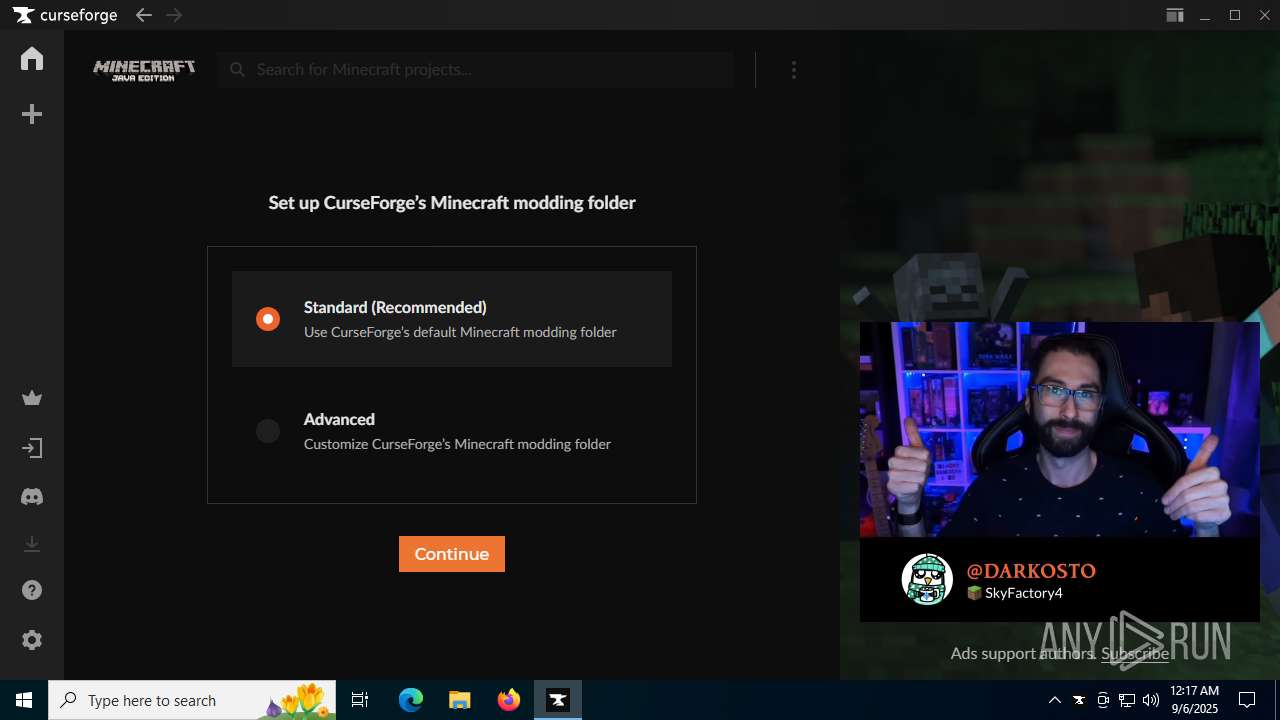Show hidden system tray icons
1280x720 pixels.
1054,700
